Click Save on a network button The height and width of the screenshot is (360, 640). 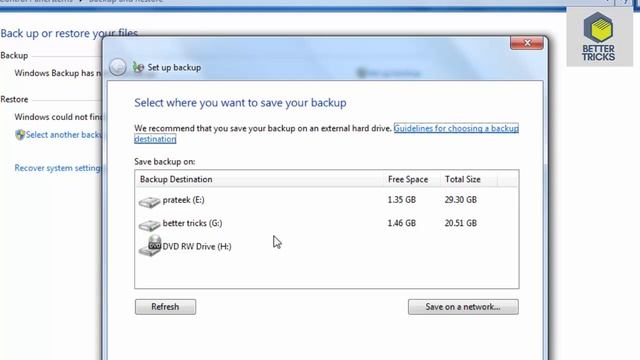coord(463,307)
